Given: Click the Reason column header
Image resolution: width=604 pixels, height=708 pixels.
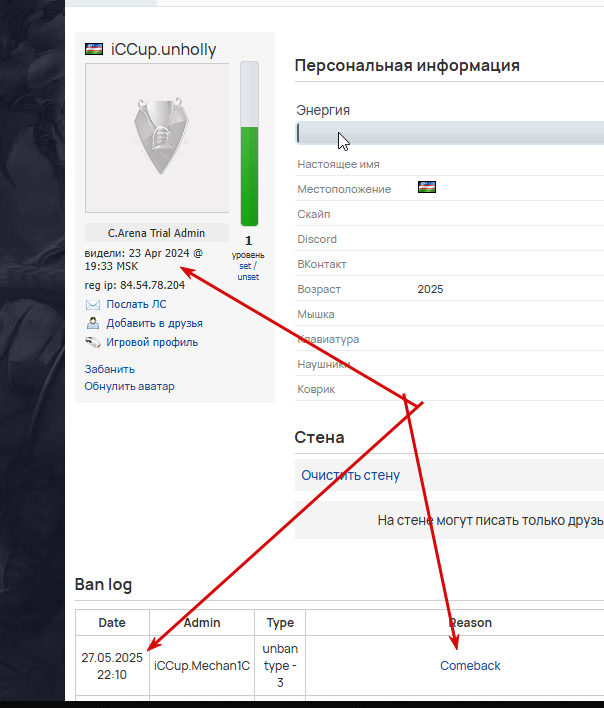Looking at the screenshot, I should click(x=470, y=623).
